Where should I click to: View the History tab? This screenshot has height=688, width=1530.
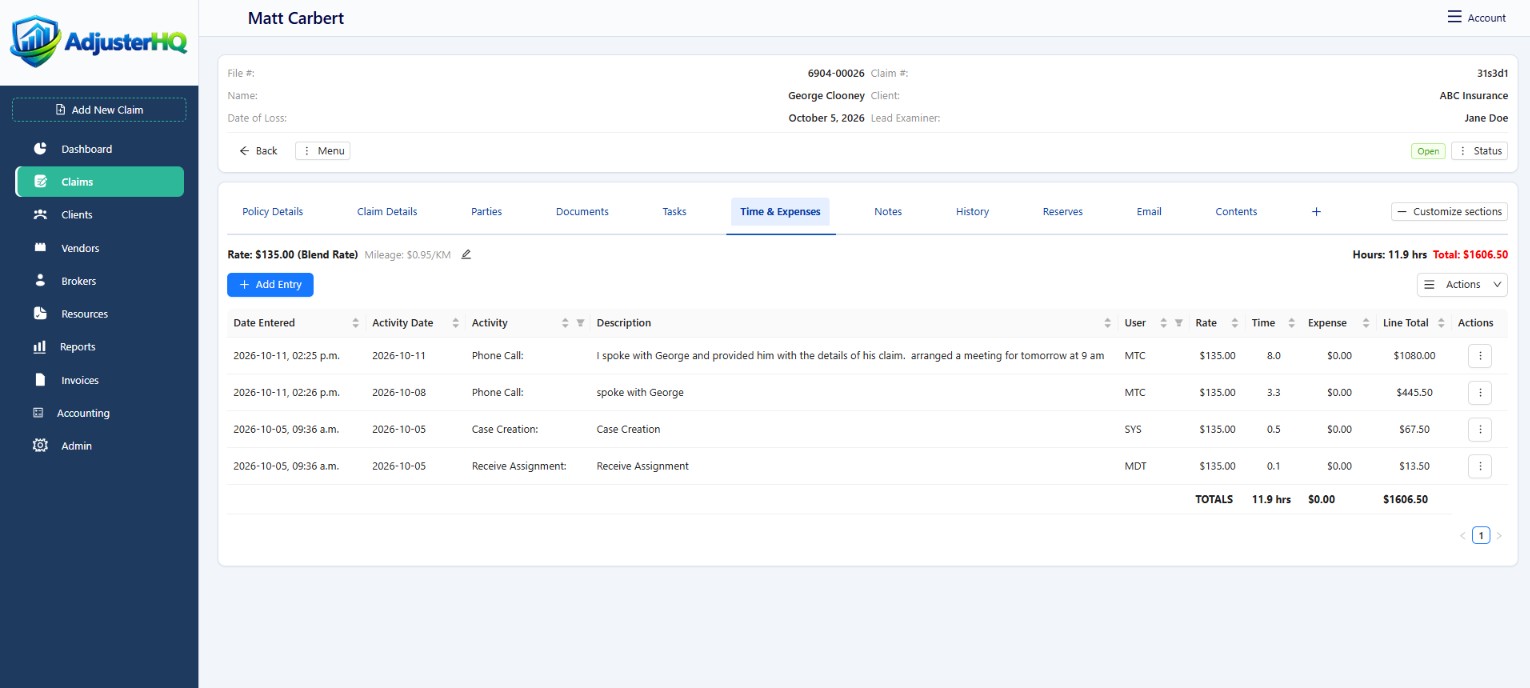tap(972, 212)
